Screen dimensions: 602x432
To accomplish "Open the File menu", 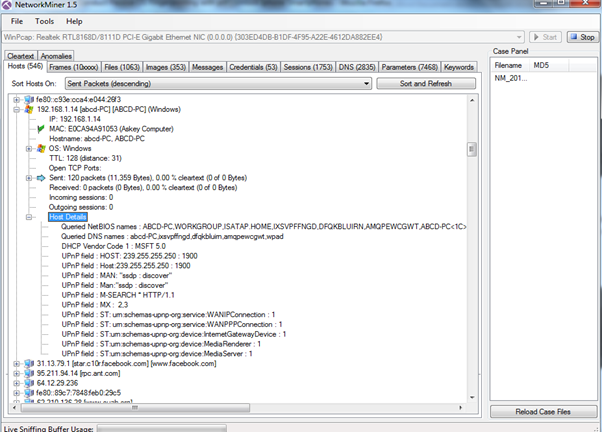I will (x=17, y=22).
